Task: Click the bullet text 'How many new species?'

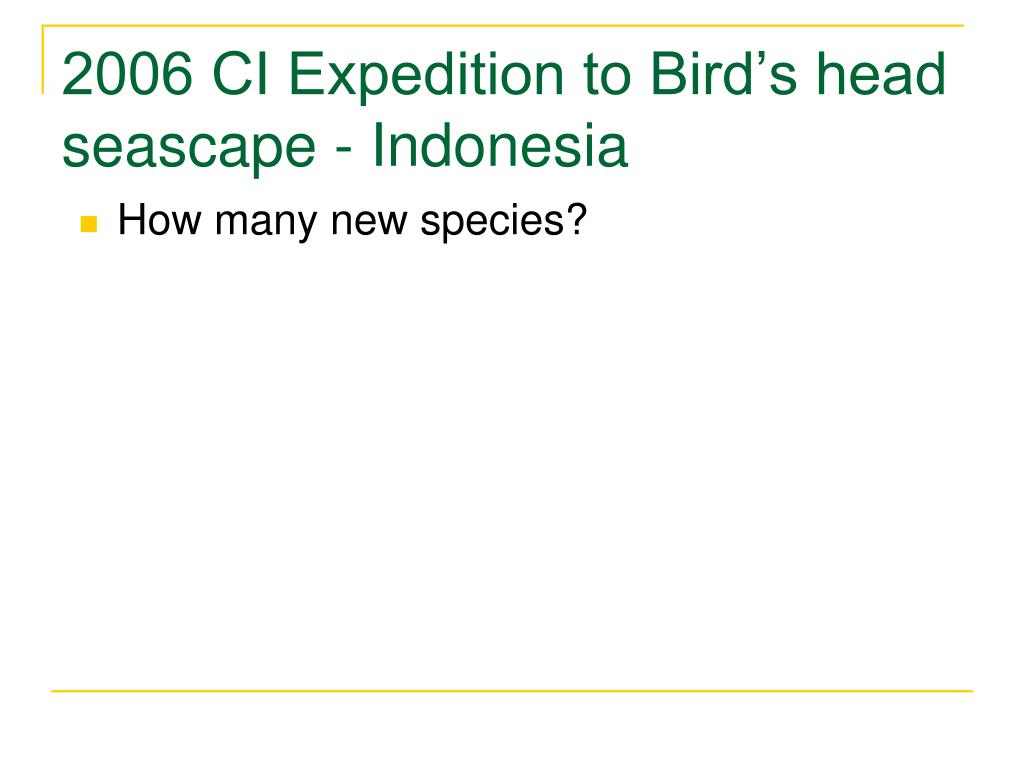Action: pos(353,221)
